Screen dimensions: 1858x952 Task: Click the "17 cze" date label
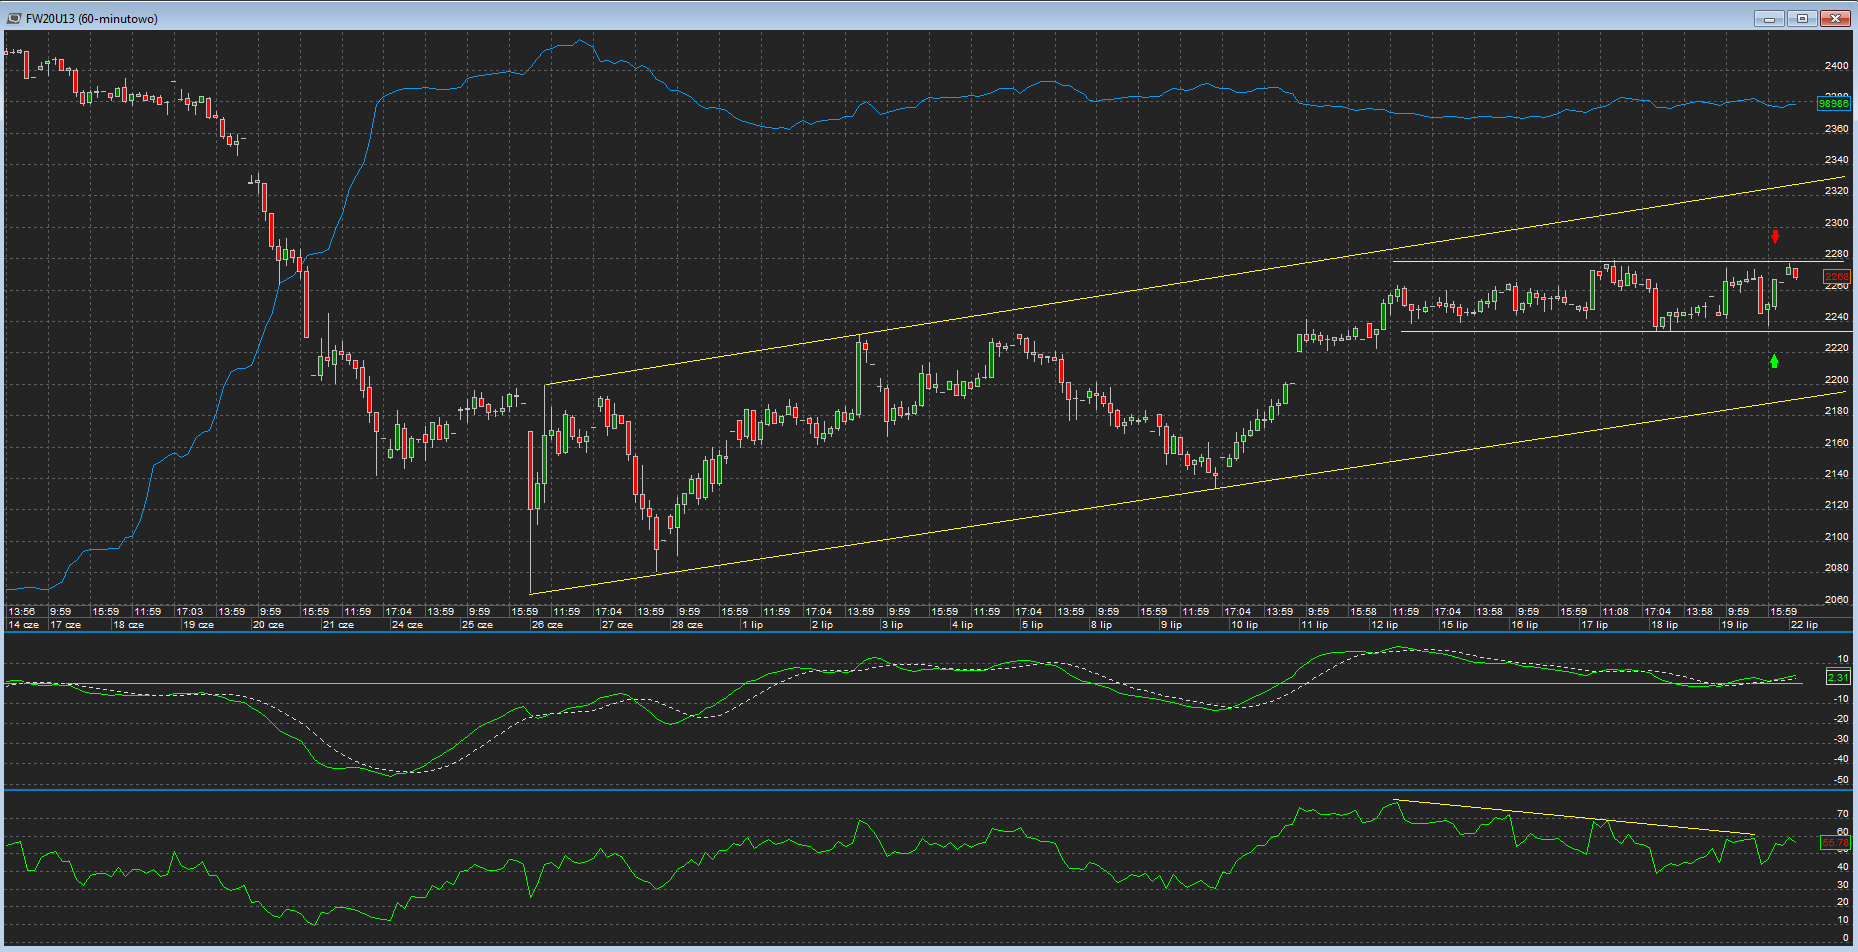tap(66, 625)
